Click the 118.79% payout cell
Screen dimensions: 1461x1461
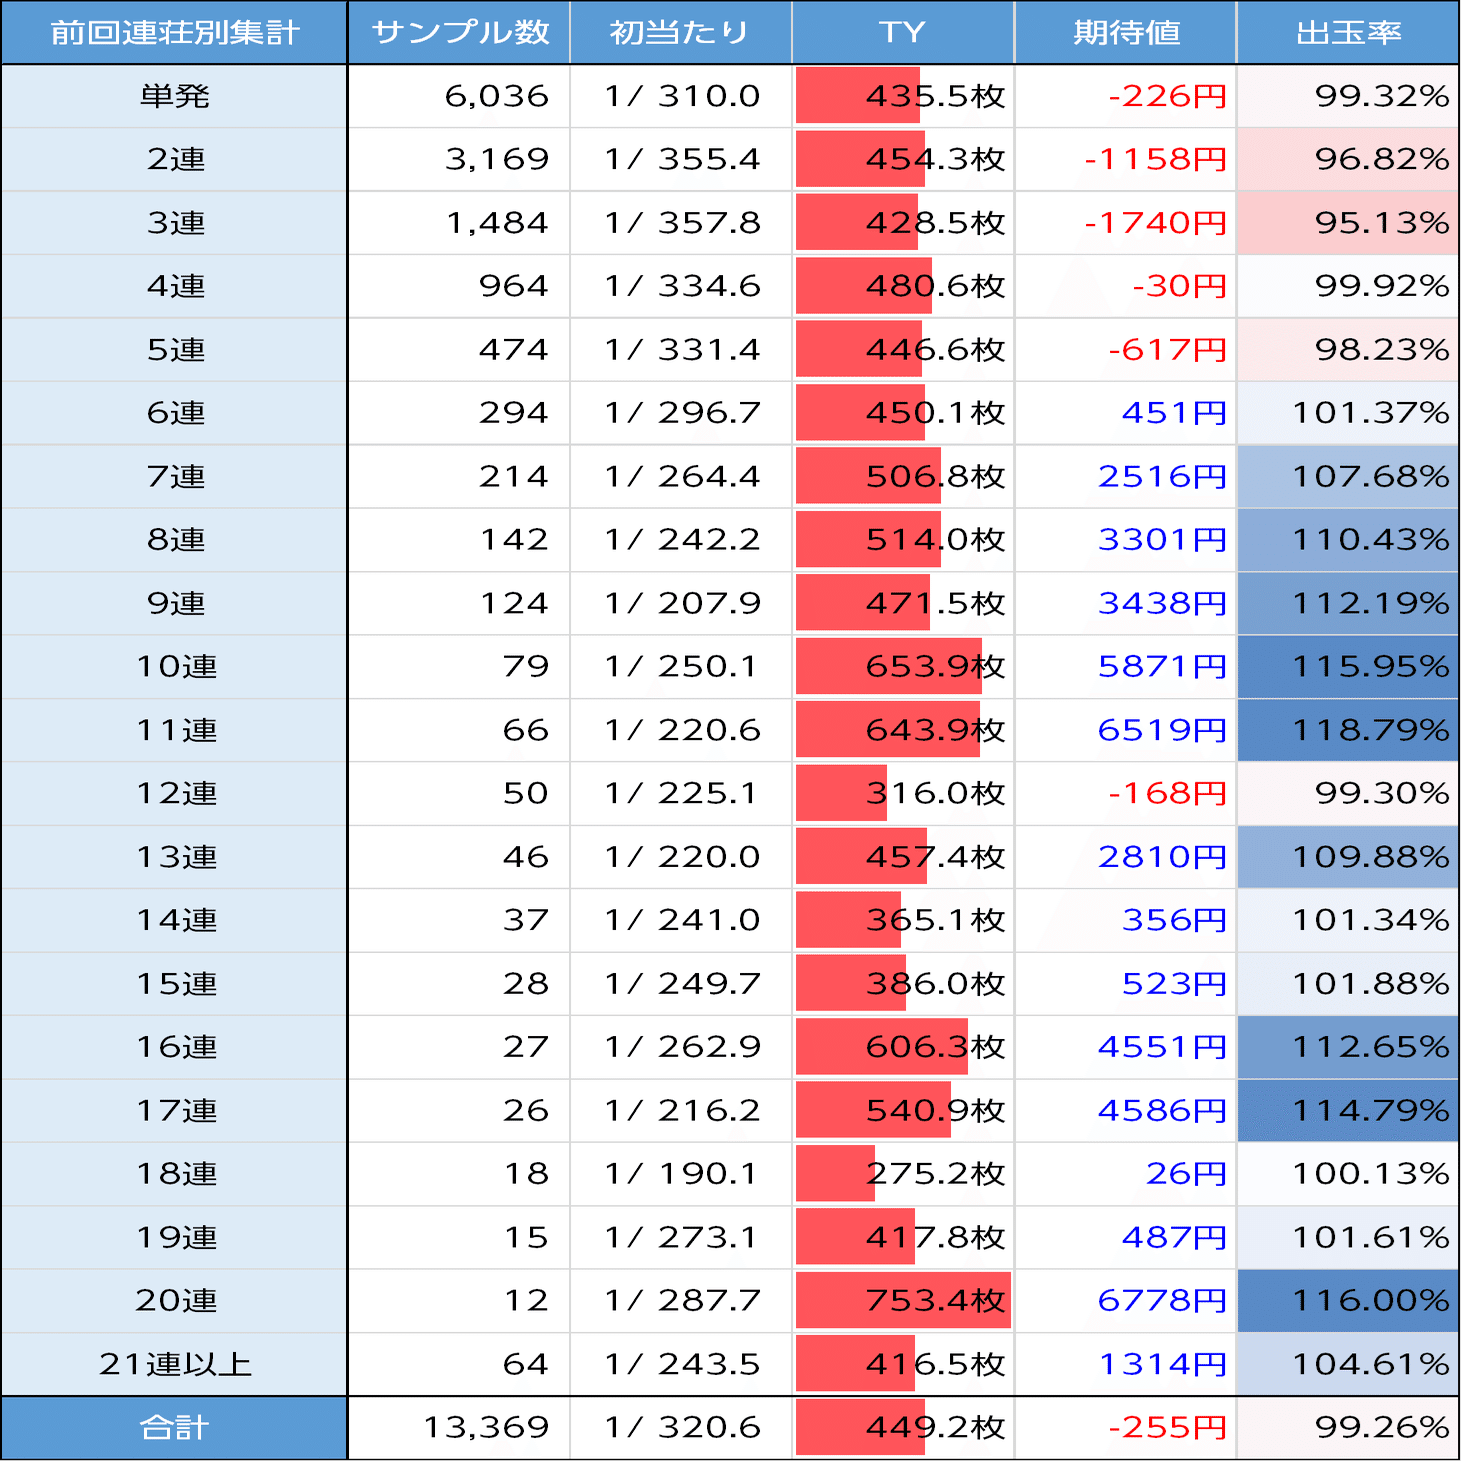[x=1348, y=730]
